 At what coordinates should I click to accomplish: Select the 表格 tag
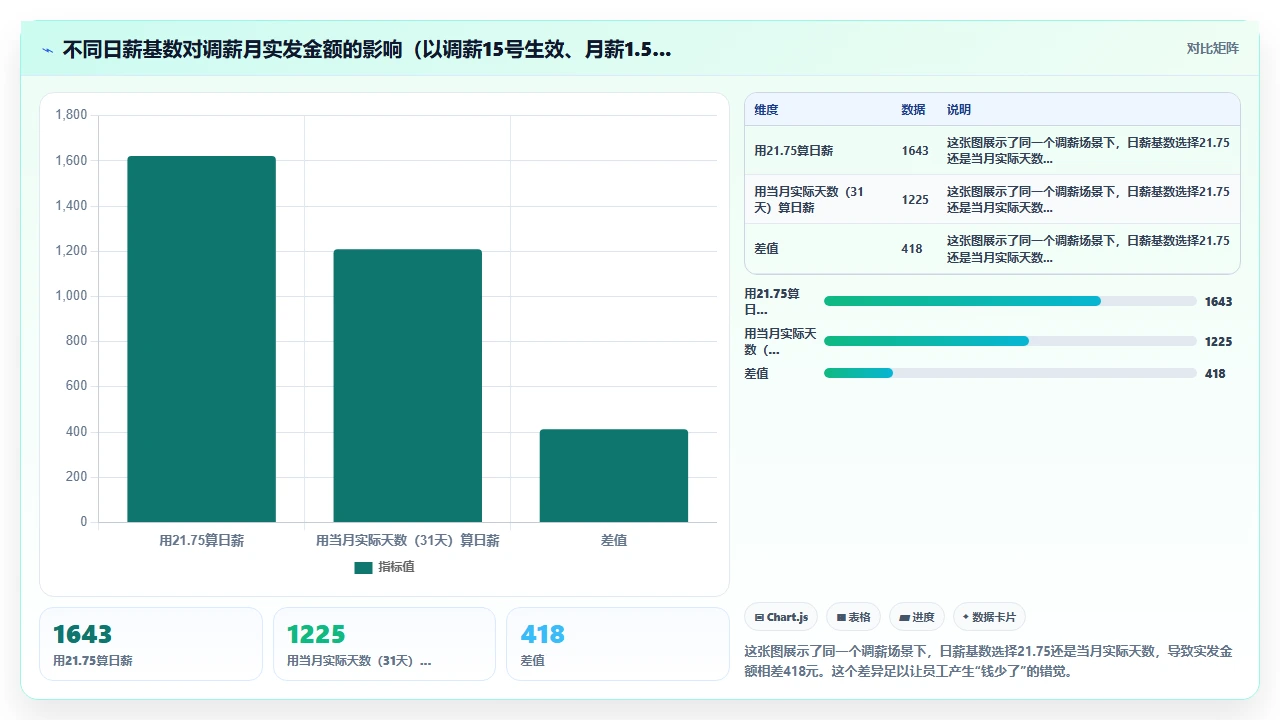tap(853, 617)
